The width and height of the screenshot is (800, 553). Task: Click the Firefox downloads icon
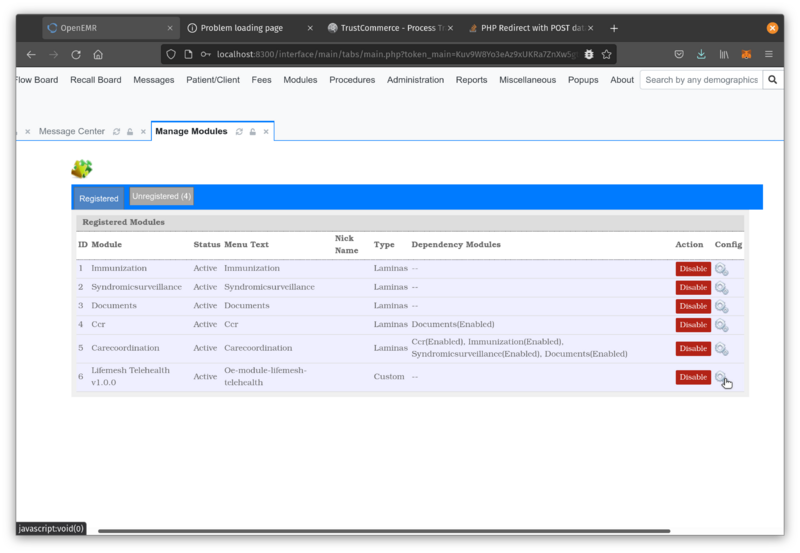[701, 54]
